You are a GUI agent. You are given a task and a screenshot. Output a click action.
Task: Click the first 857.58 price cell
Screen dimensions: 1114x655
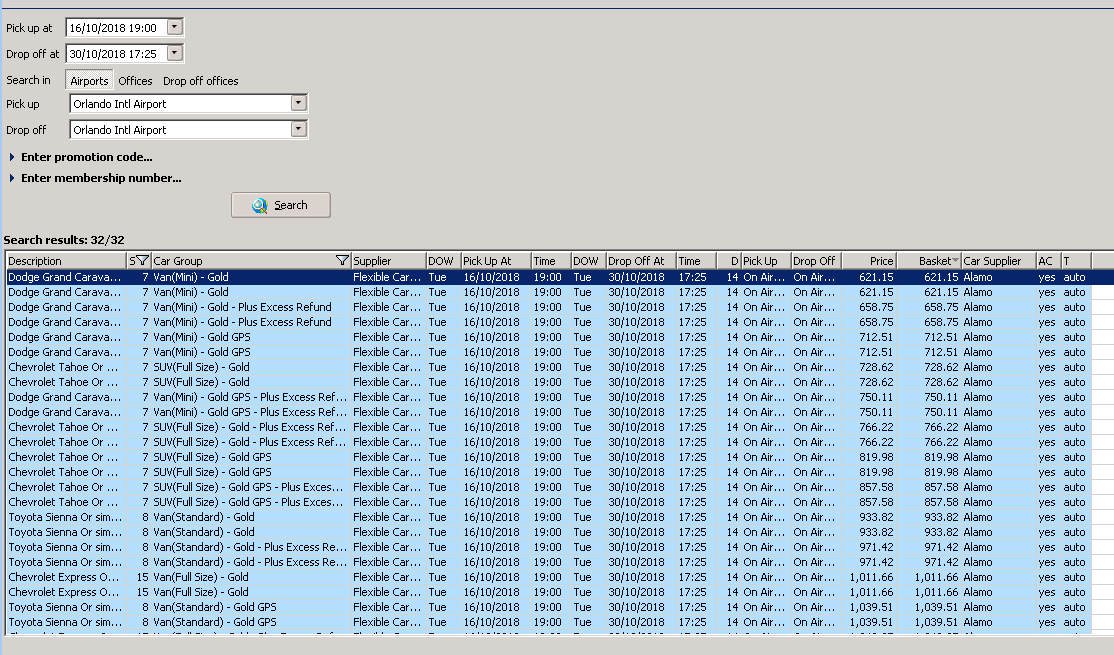868,487
